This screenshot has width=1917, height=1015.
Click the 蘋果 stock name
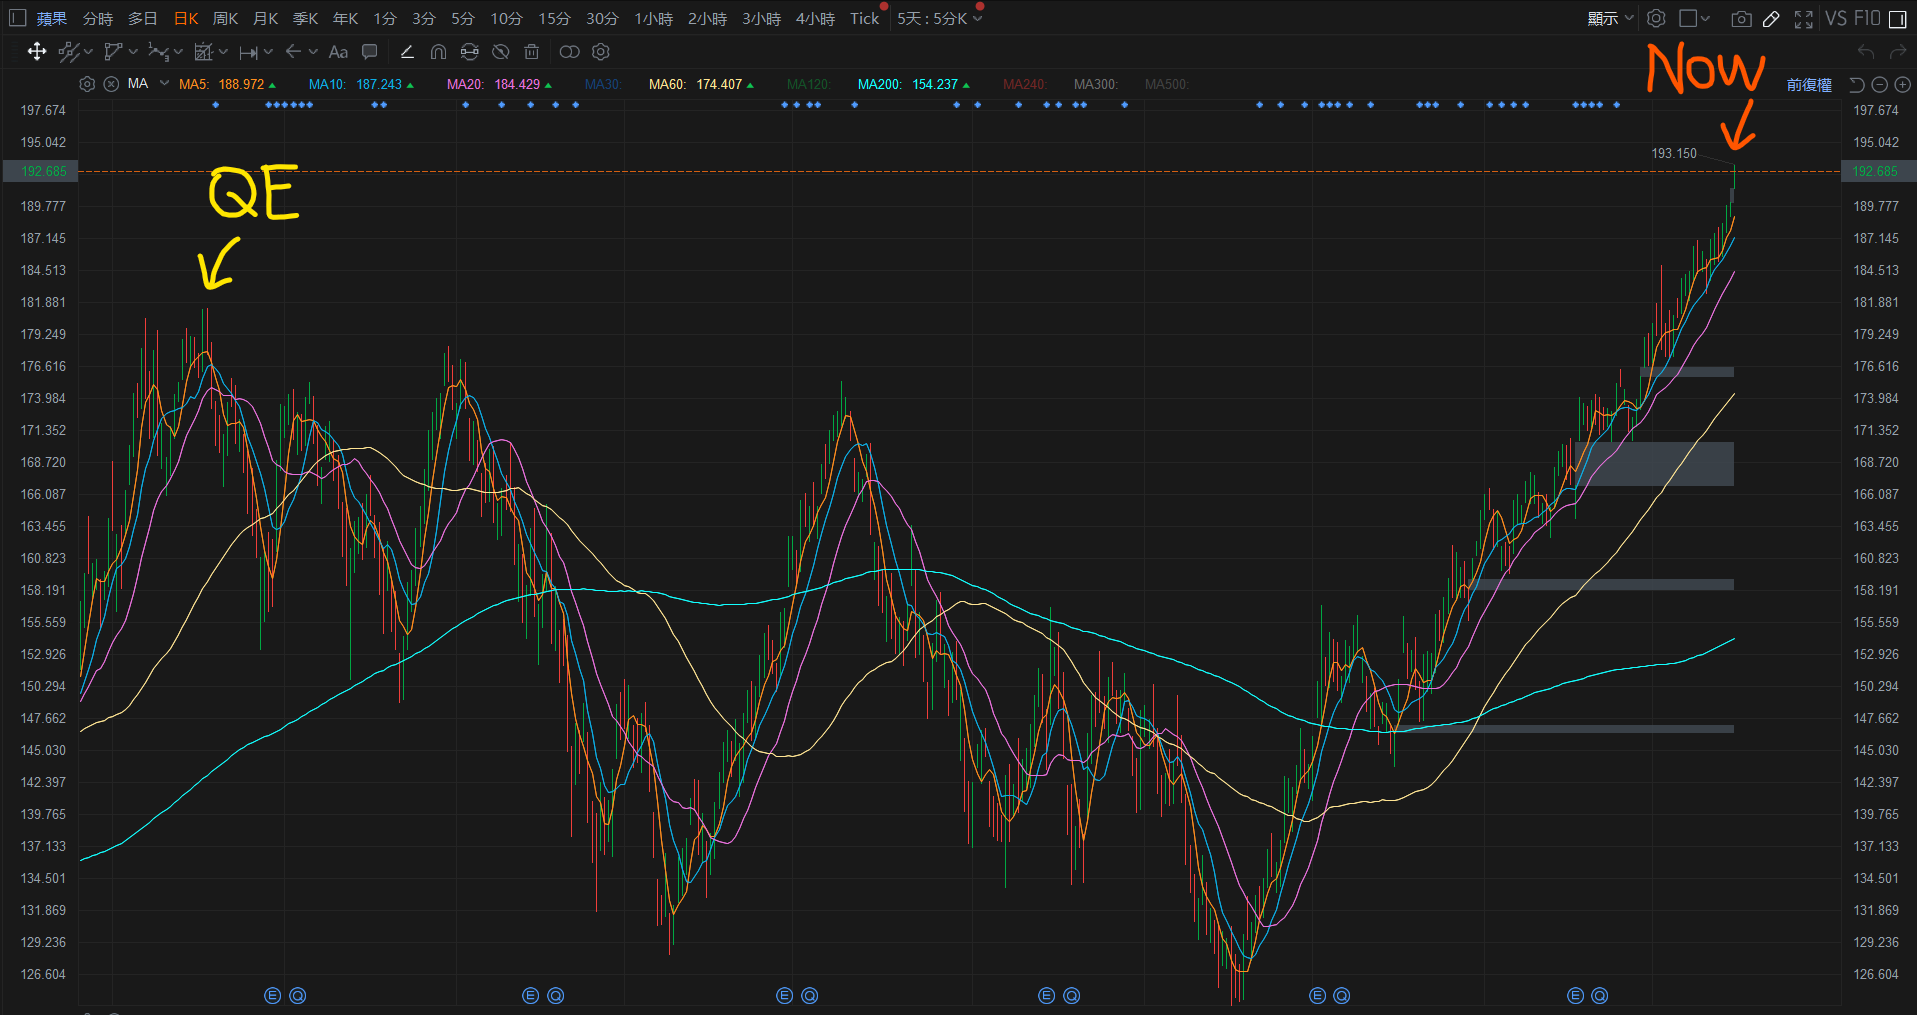[x=52, y=19]
